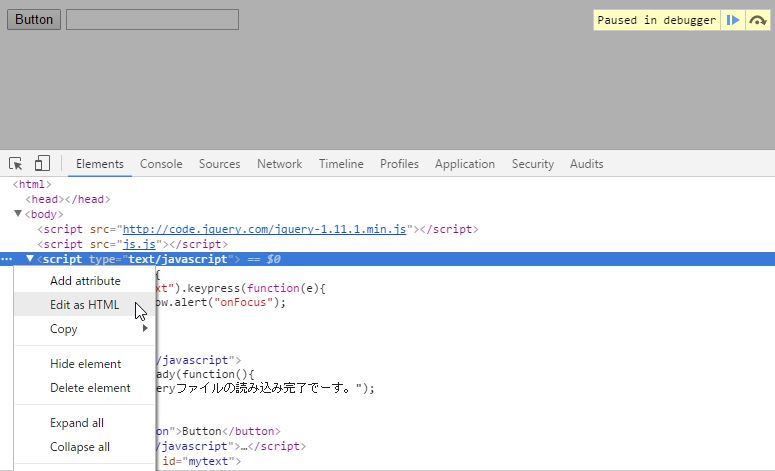The width and height of the screenshot is (775, 471).
Task: Select Edit as HTML menu entry
Action: [x=85, y=304]
